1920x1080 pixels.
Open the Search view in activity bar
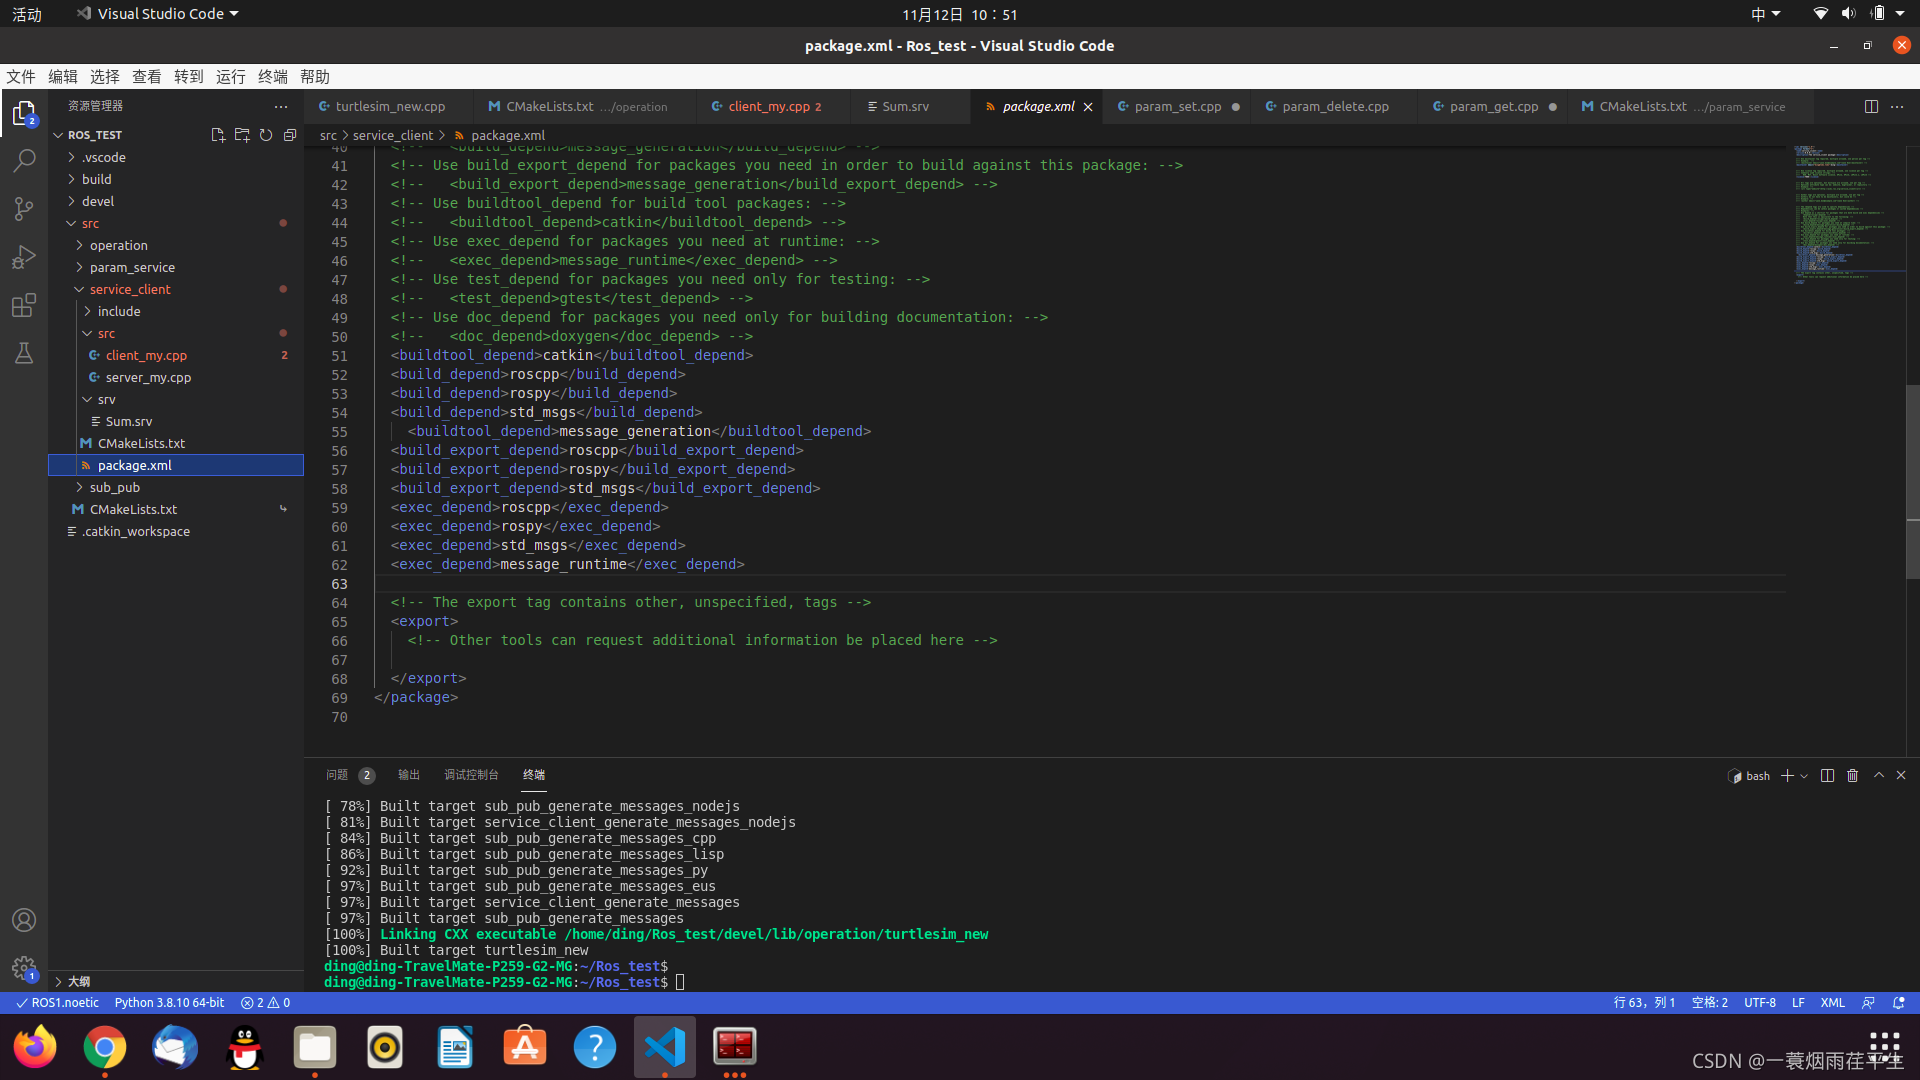[x=24, y=161]
